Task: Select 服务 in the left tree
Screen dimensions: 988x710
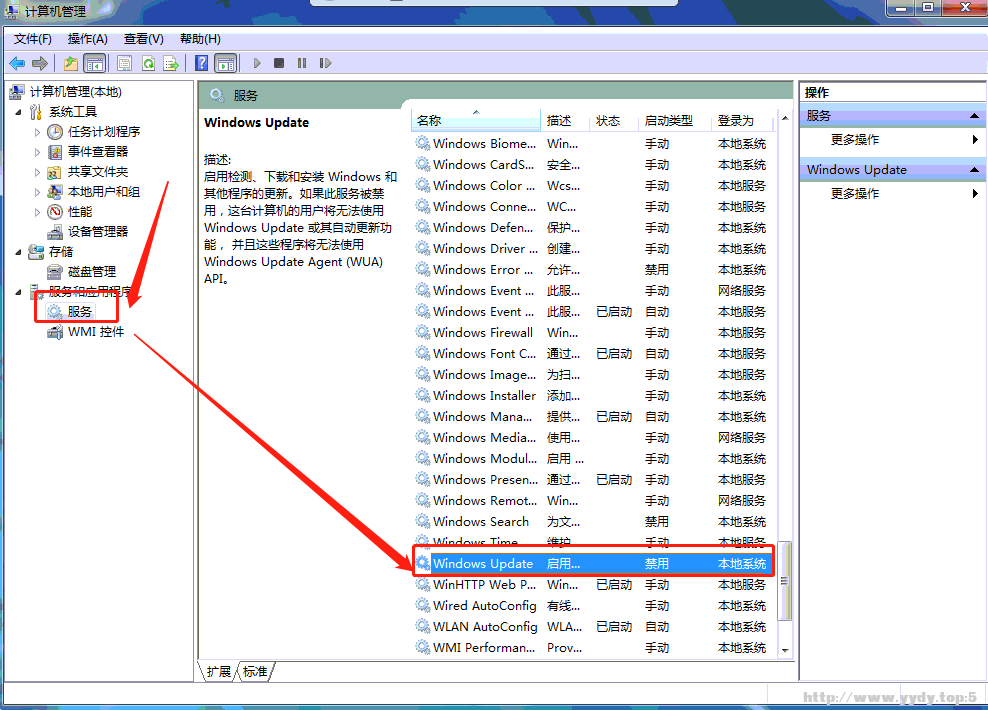Action: [x=71, y=312]
